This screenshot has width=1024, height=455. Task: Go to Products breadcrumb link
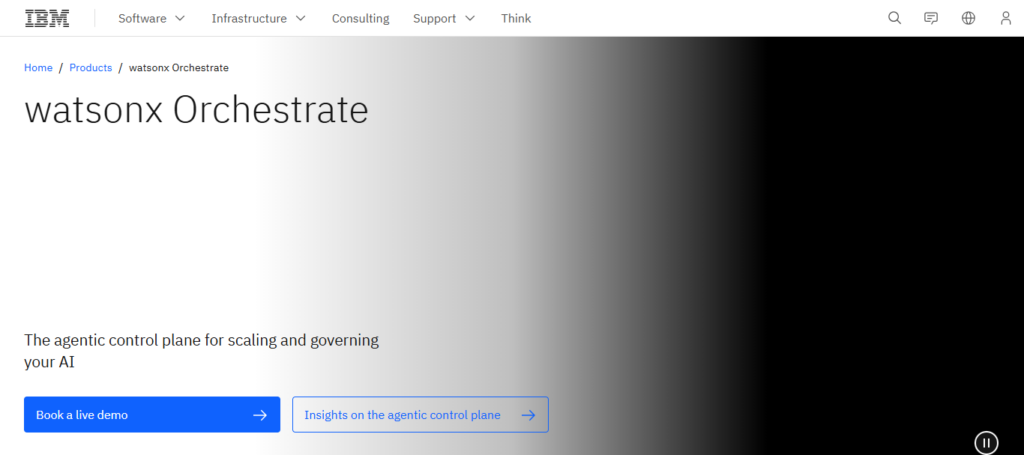91,68
